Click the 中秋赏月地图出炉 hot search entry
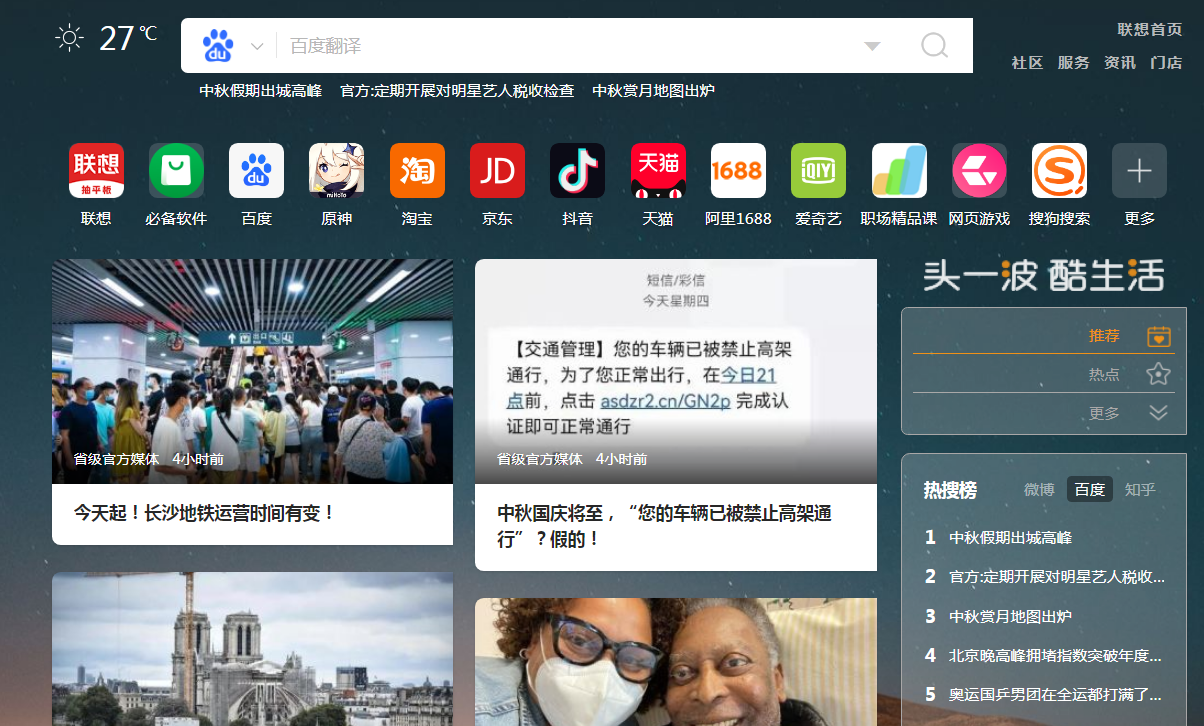This screenshot has width=1204, height=726. point(1010,617)
